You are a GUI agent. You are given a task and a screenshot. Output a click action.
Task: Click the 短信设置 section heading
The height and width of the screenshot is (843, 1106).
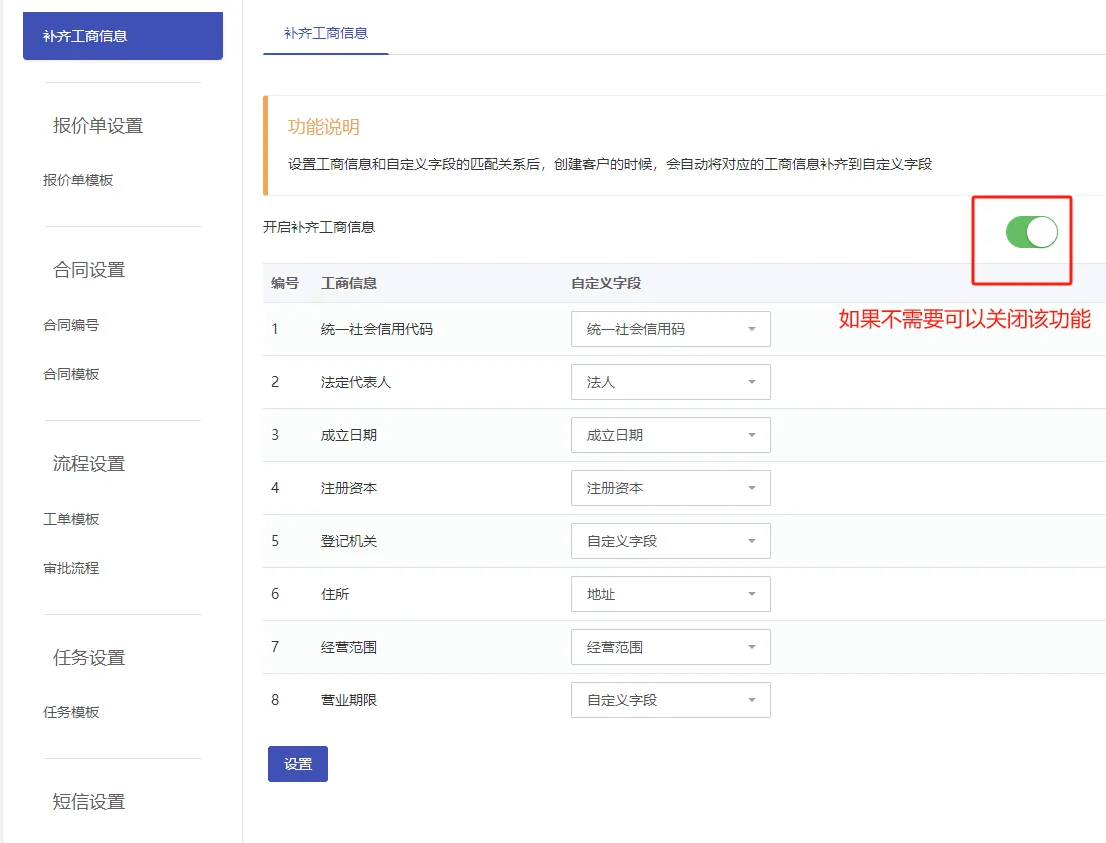click(x=89, y=801)
